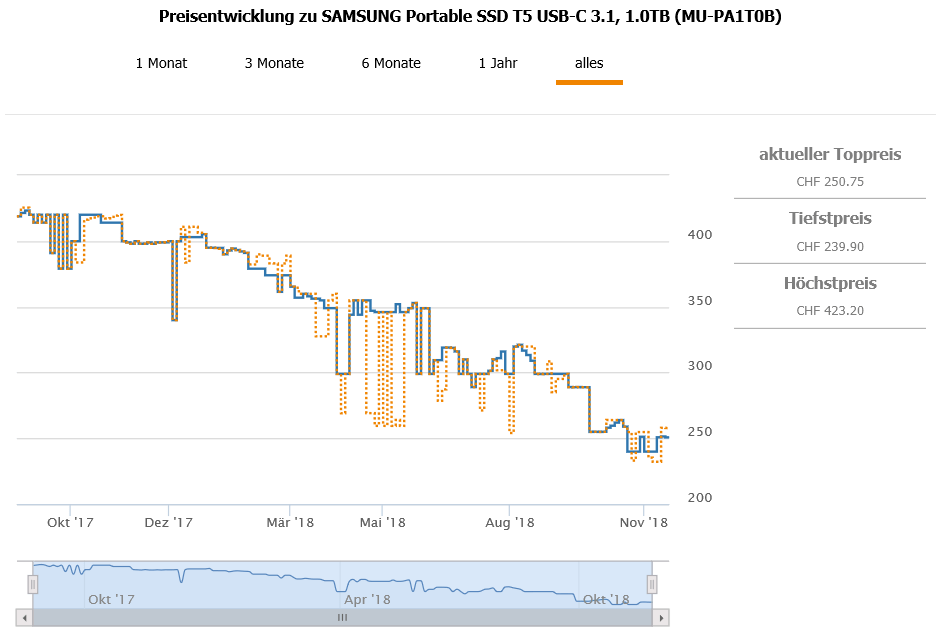Click the aktueller Toppreis heading
The height and width of the screenshot is (641, 939).
pos(830,154)
